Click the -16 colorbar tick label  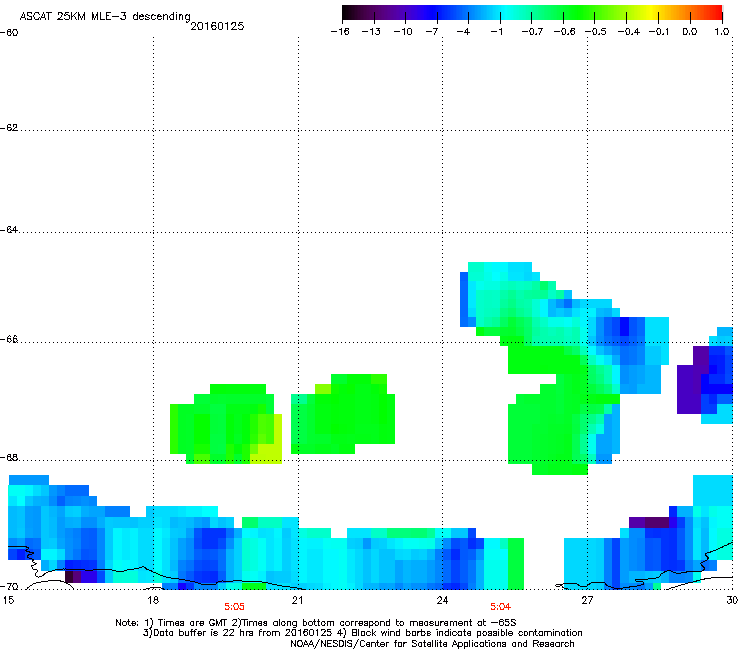(340, 32)
